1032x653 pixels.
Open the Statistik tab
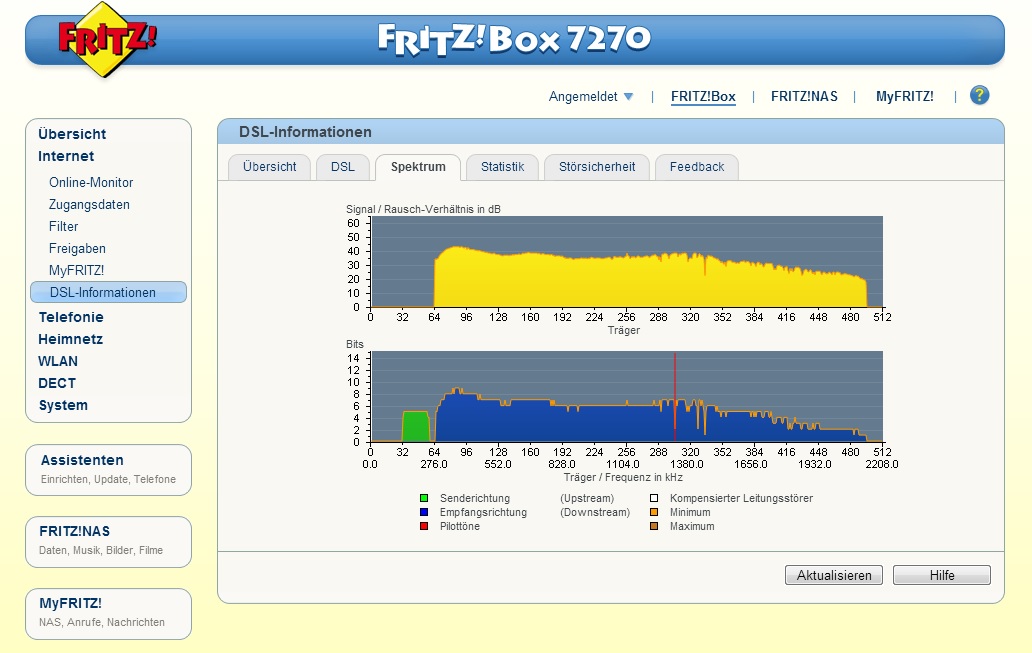502,167
